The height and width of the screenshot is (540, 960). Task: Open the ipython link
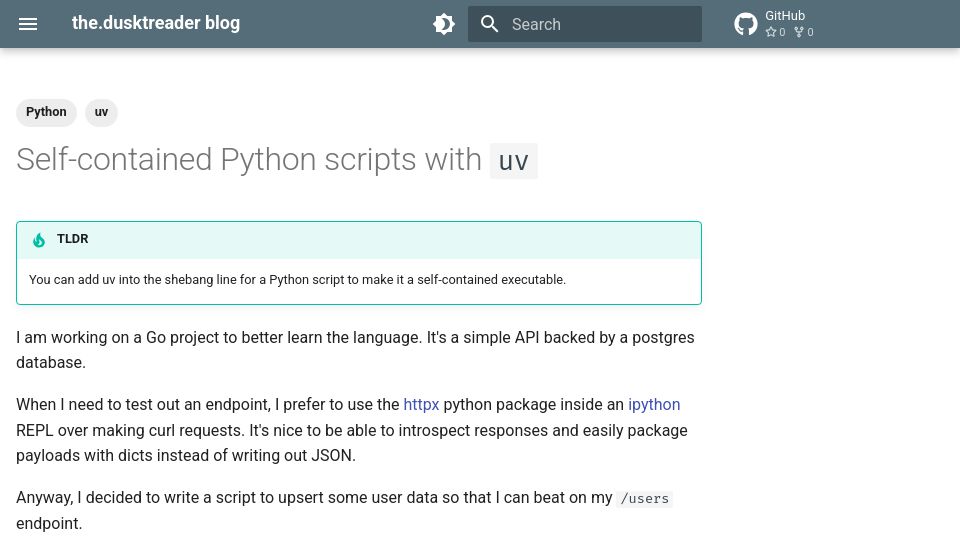click(x=654, y=405)
